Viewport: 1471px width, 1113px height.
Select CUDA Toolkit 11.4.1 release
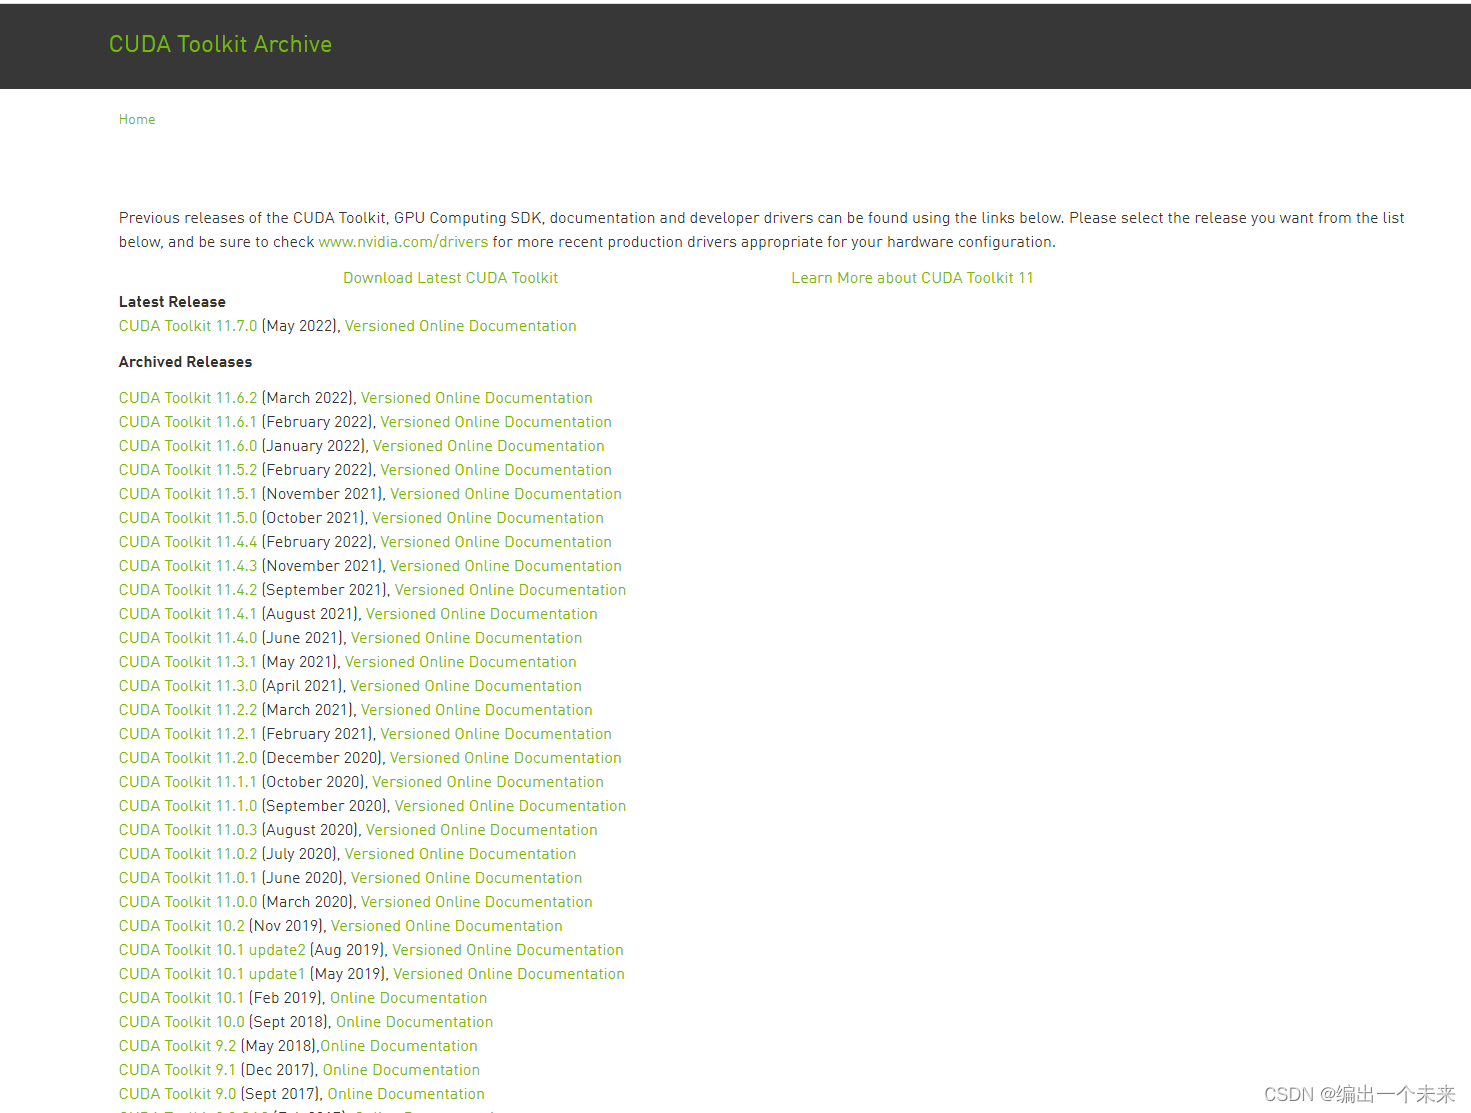[188, 614]
